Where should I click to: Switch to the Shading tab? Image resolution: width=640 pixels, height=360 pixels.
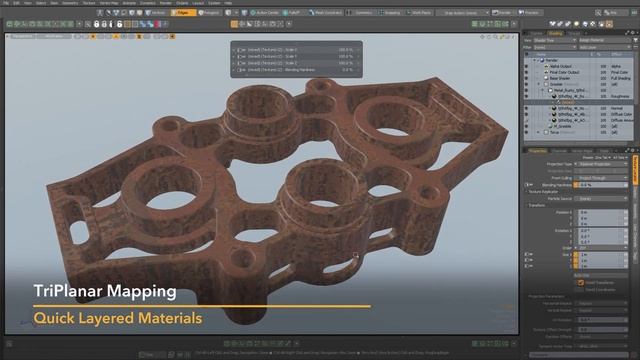pyautogui.click(x=556, y=33)
